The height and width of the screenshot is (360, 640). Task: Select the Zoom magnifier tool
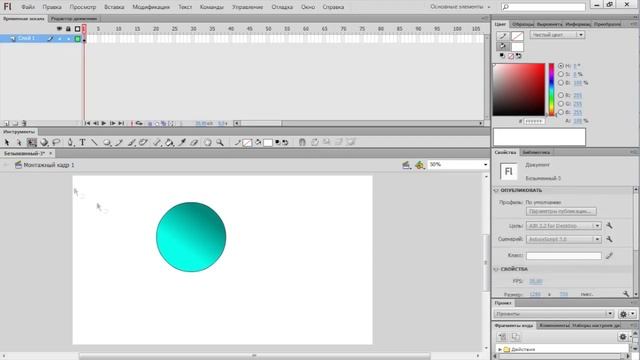220,142
